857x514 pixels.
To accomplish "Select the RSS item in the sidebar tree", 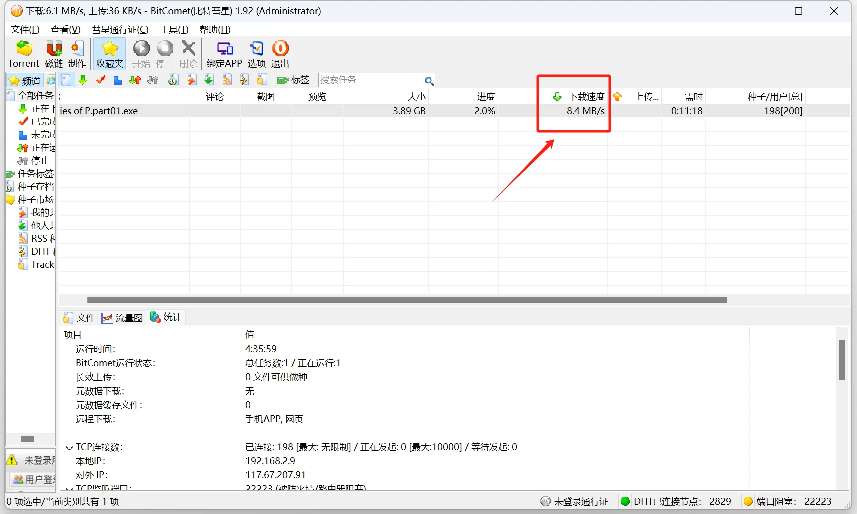I will [x=38, y=238].
